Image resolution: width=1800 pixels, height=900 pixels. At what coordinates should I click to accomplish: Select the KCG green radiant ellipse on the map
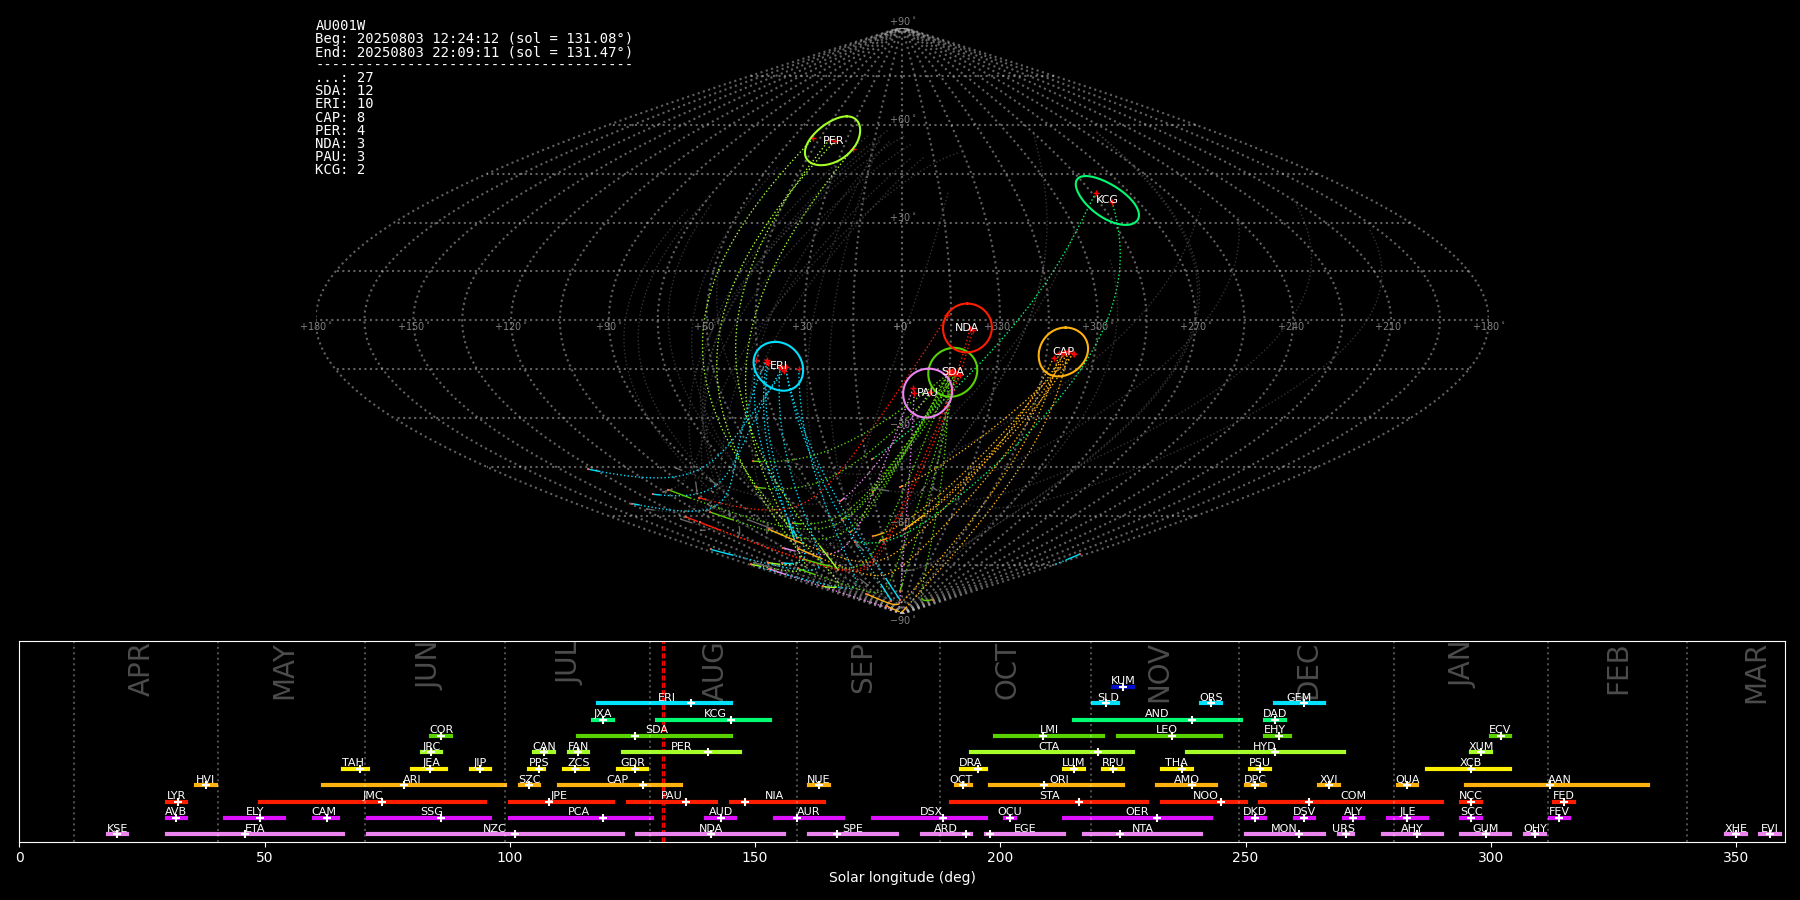[x=1107, y=200]
